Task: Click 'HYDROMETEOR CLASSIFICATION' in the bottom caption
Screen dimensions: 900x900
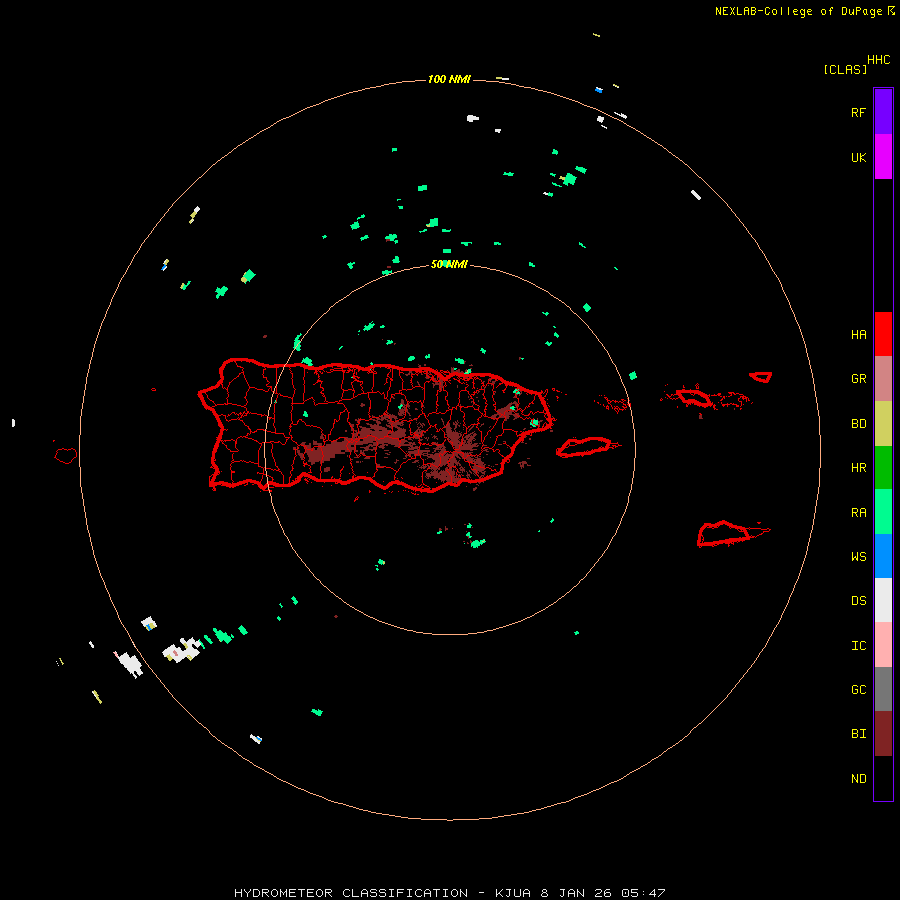Action: [351, 893]
